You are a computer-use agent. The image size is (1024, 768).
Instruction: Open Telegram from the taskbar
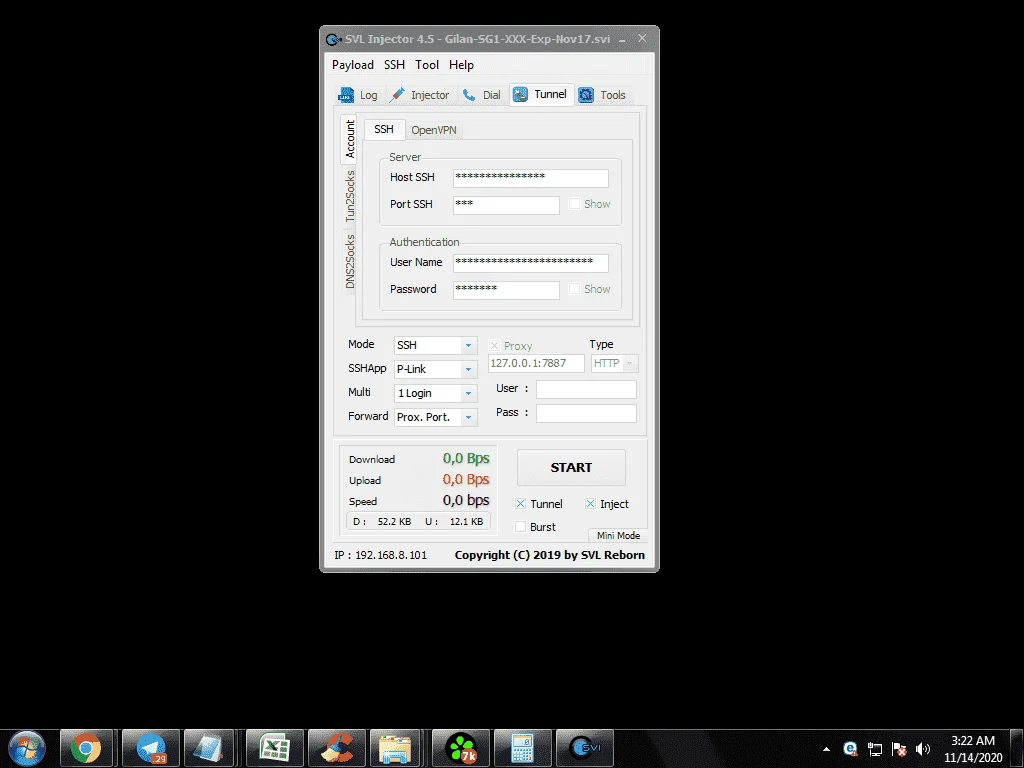151,748
